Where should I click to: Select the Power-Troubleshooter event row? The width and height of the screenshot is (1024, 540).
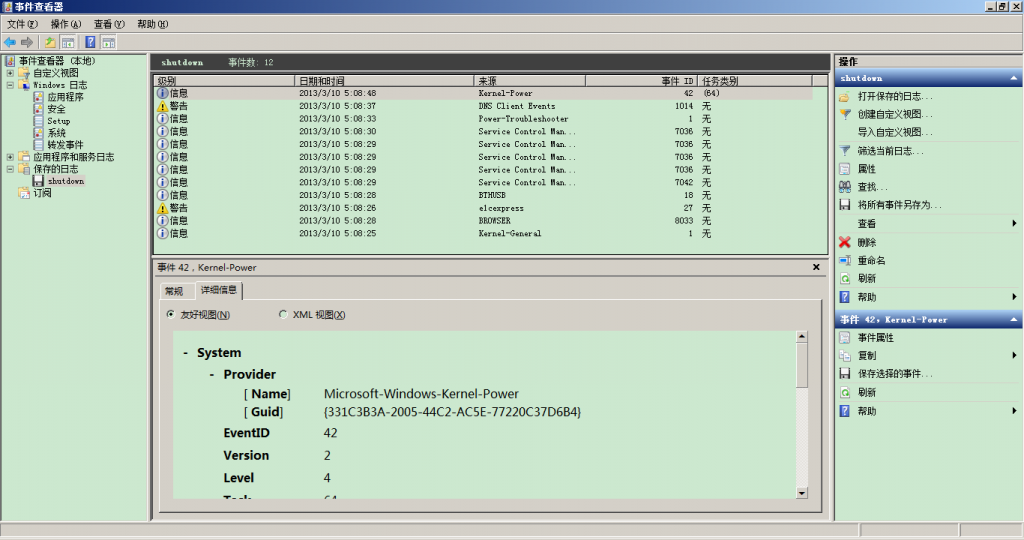pyautogui.click(x=483, y=119)
